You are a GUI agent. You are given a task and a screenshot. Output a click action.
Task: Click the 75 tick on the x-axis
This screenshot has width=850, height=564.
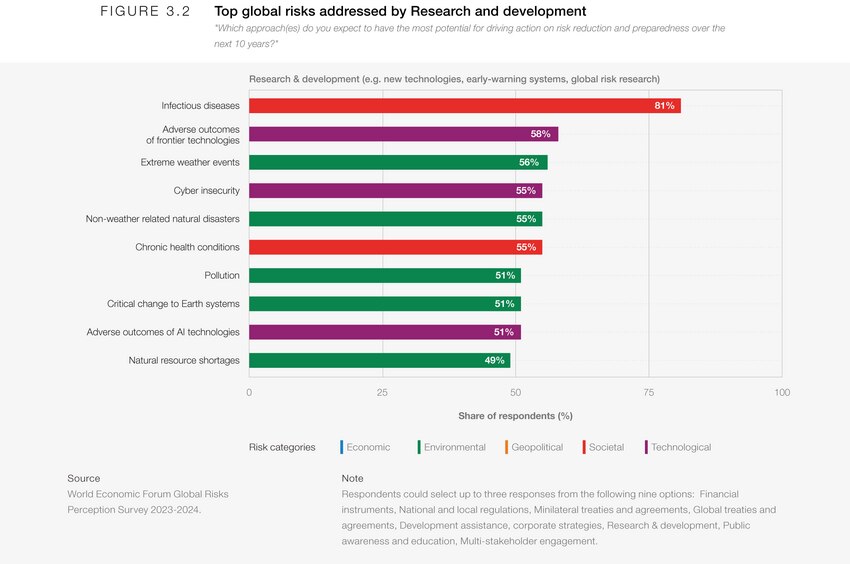pyautogui.click(x=648, y=392)
